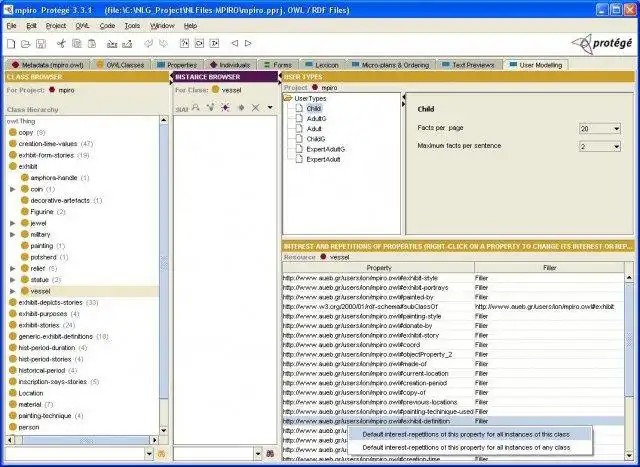Click the New Project toolbar icon
Viewport: 640px width, 467px height.
[x=12, y=43]
